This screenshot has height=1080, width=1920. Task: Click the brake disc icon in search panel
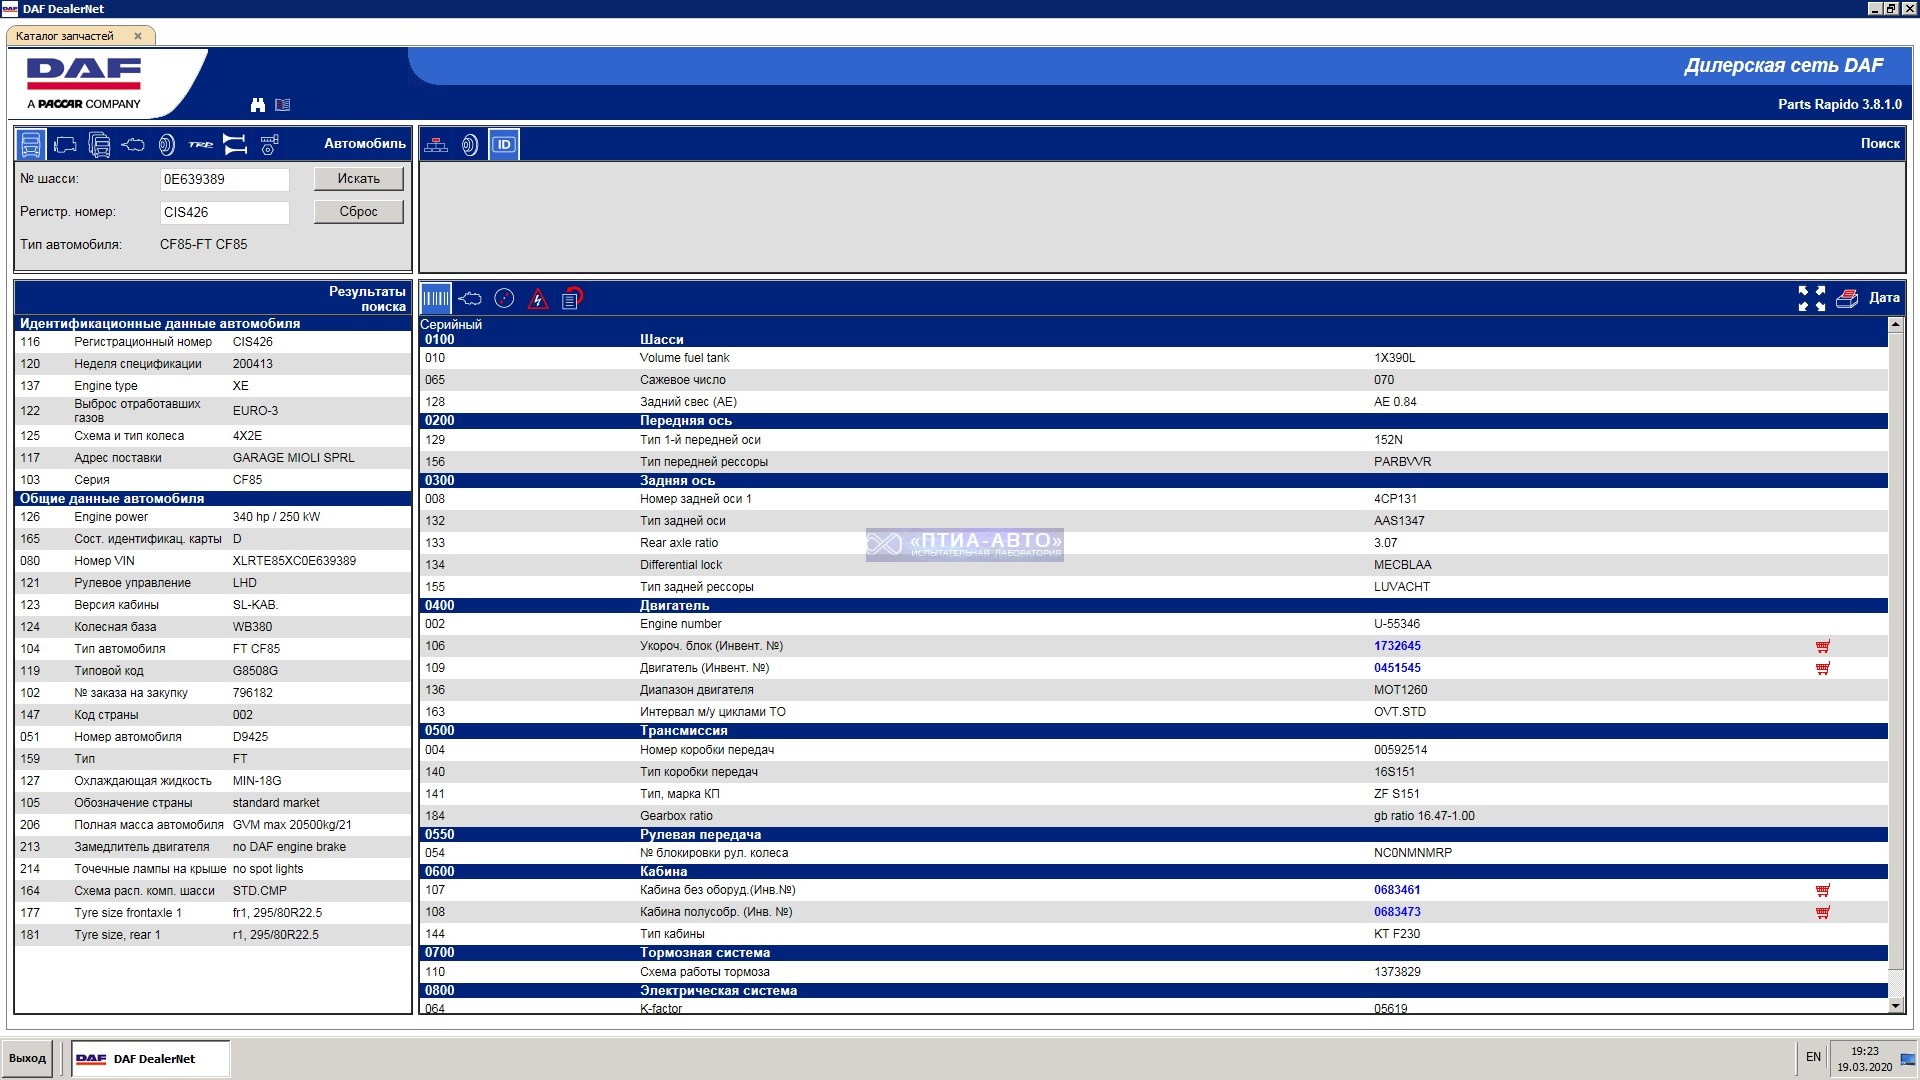pyautogui.click(x=470, y=145)
